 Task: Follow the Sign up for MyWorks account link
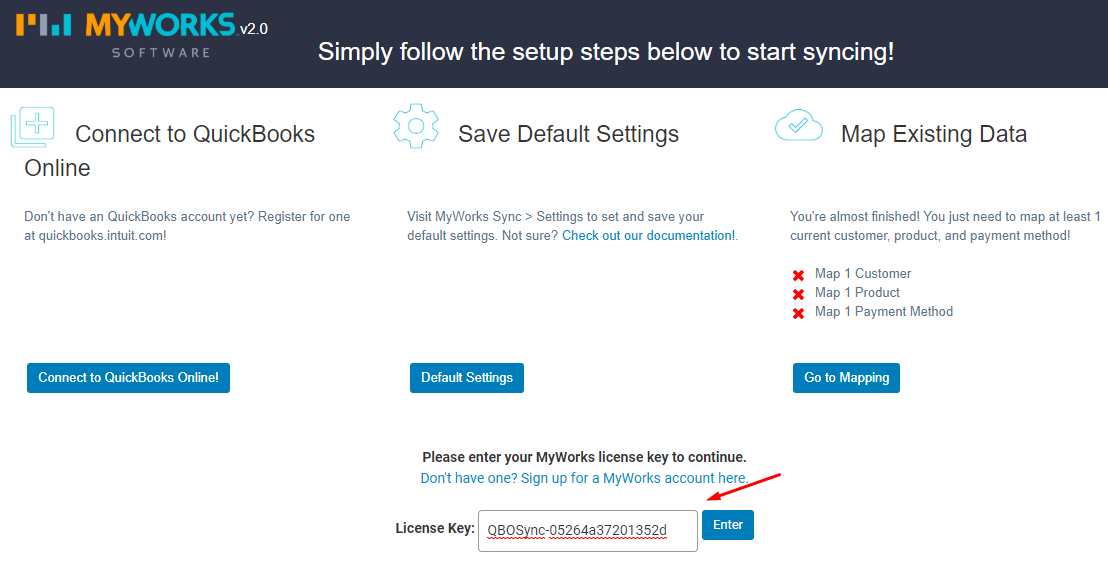584,478
